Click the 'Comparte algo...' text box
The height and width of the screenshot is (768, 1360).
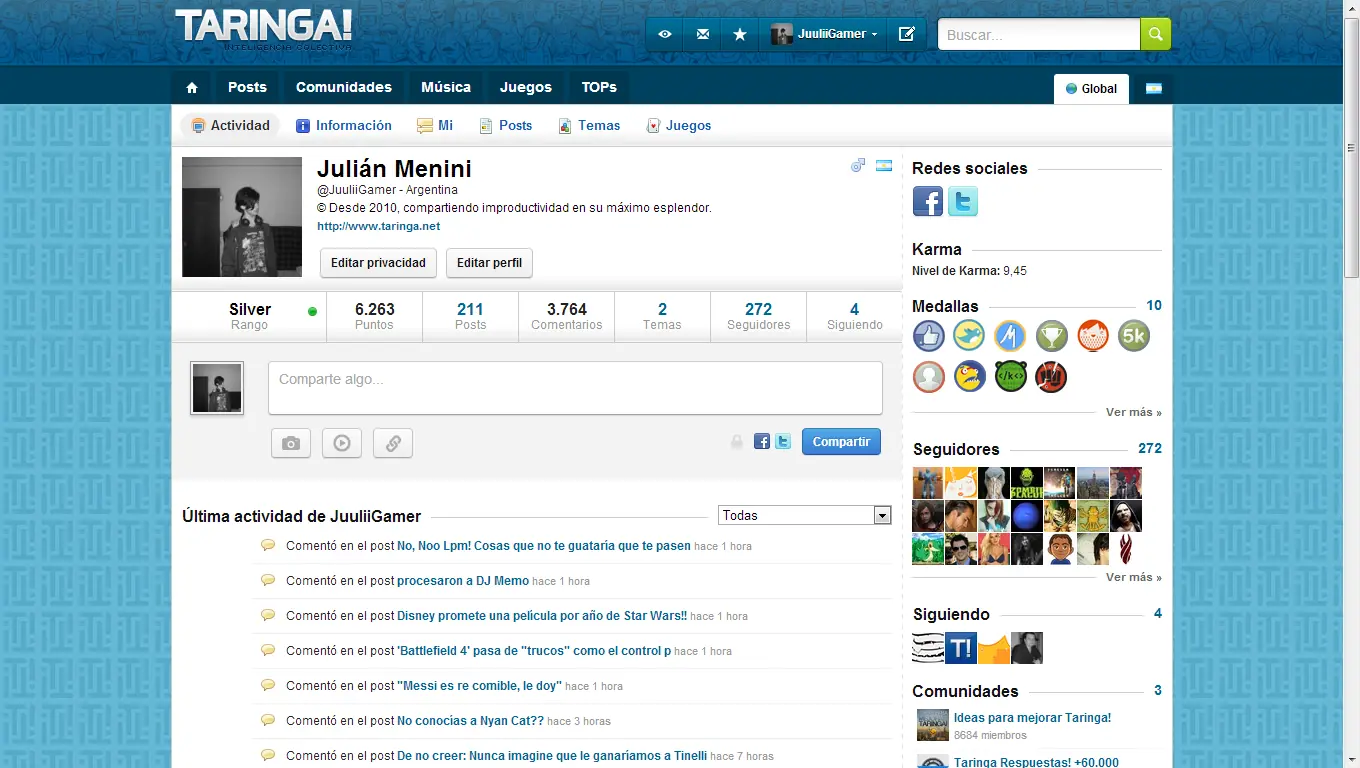tap(575, 388)
